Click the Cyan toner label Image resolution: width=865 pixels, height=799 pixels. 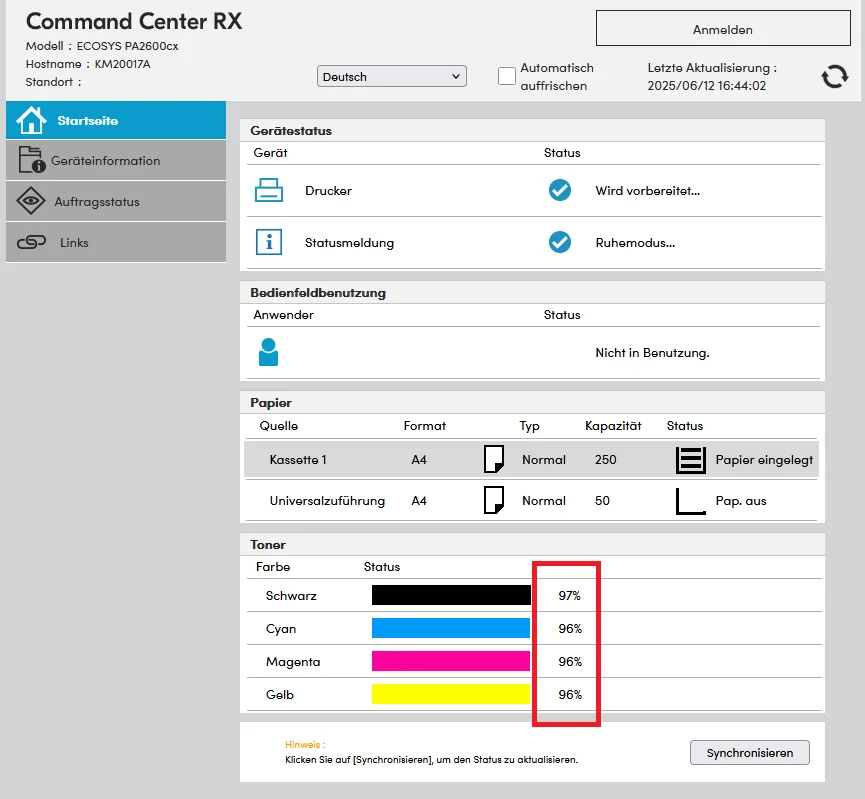281,629
